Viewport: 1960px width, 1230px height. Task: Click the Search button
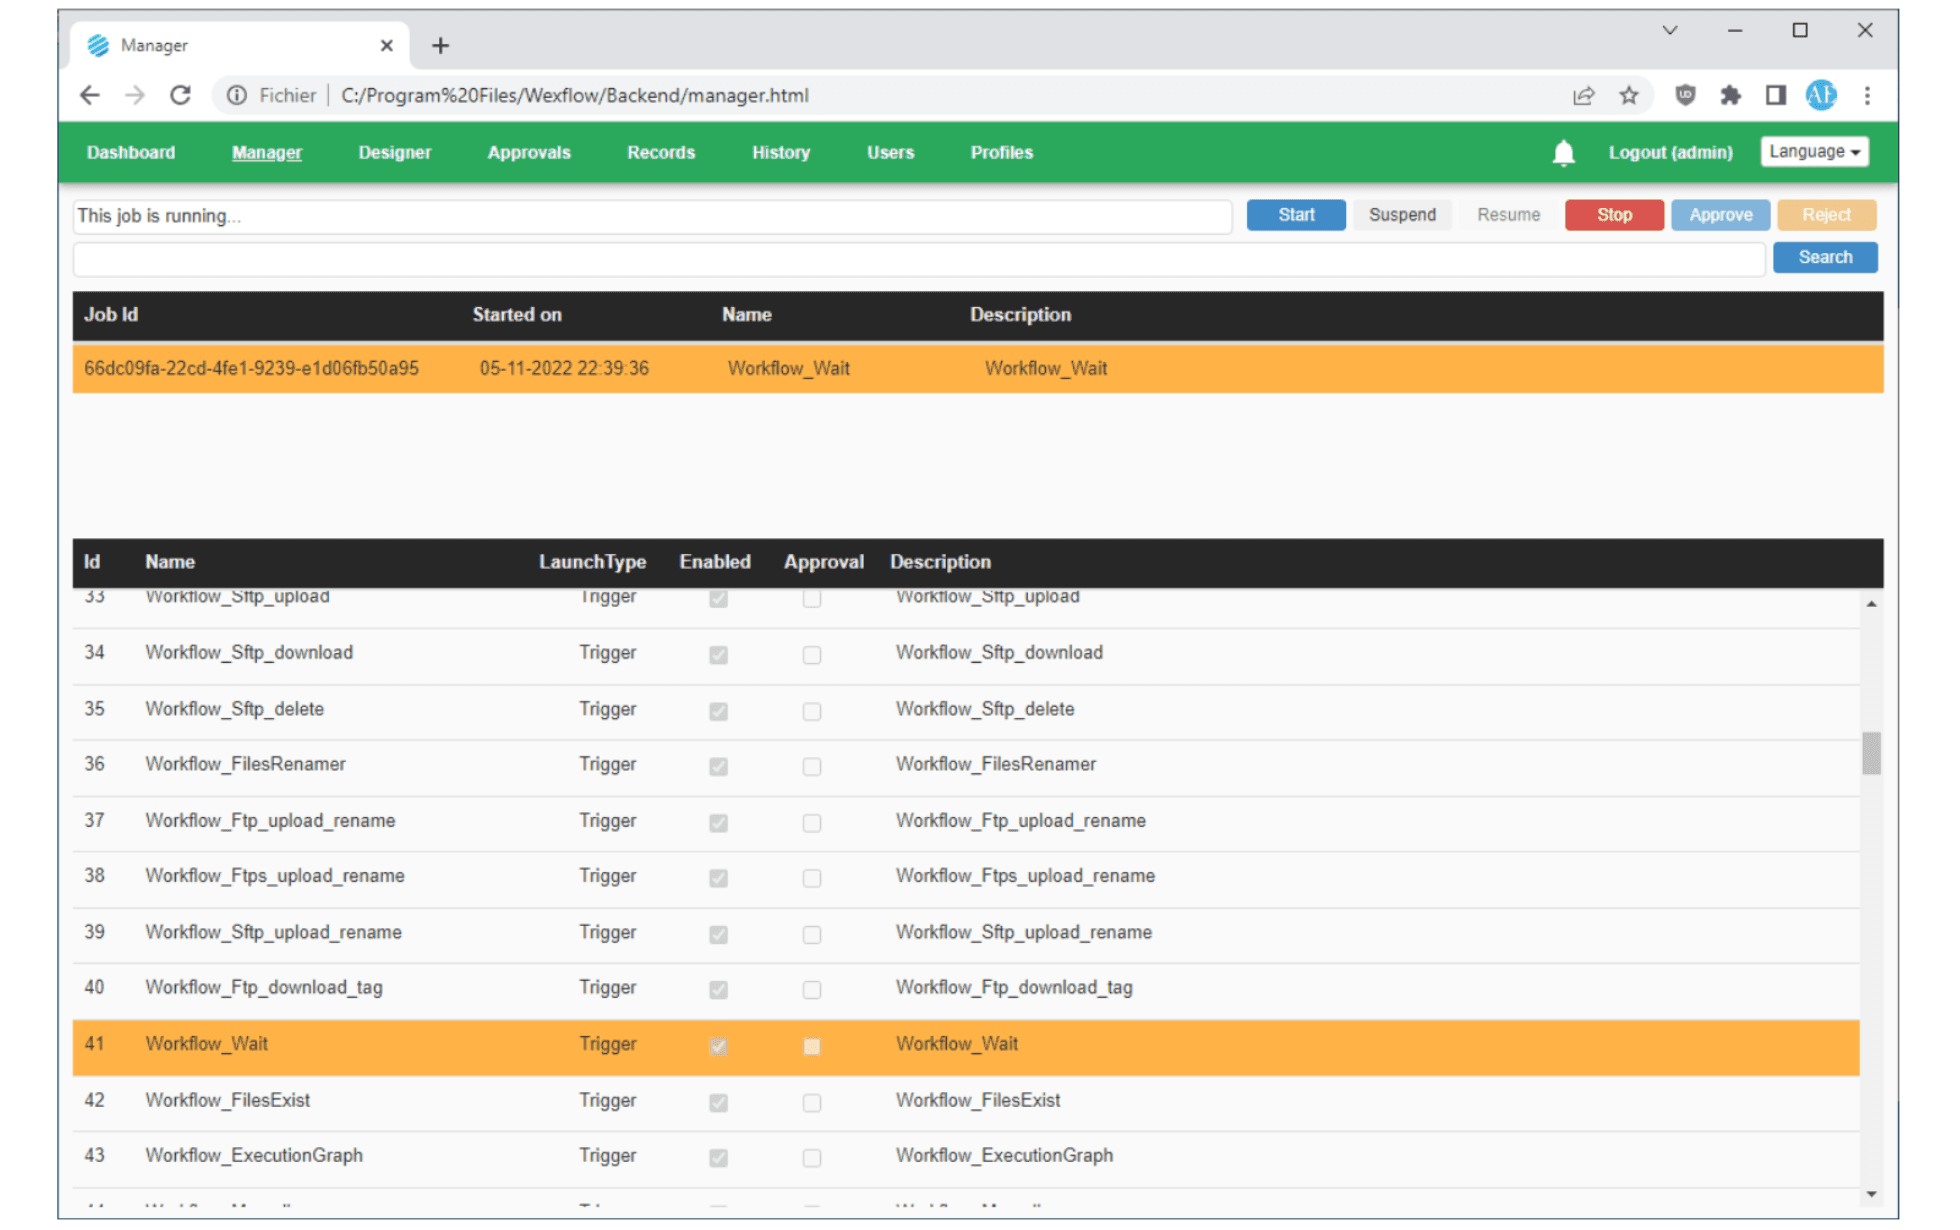click(x=1825, y=258)
